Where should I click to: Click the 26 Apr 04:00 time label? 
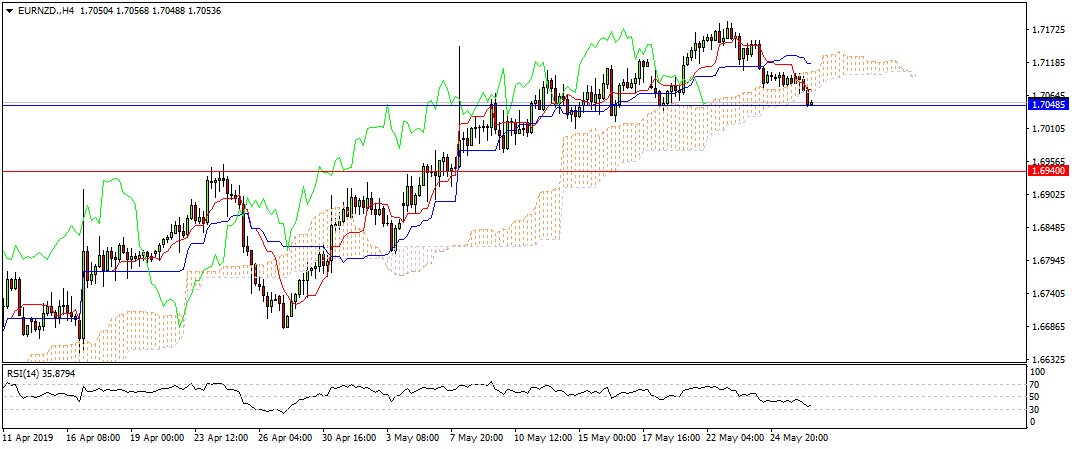pyautogui.click(x=285, y=437)
